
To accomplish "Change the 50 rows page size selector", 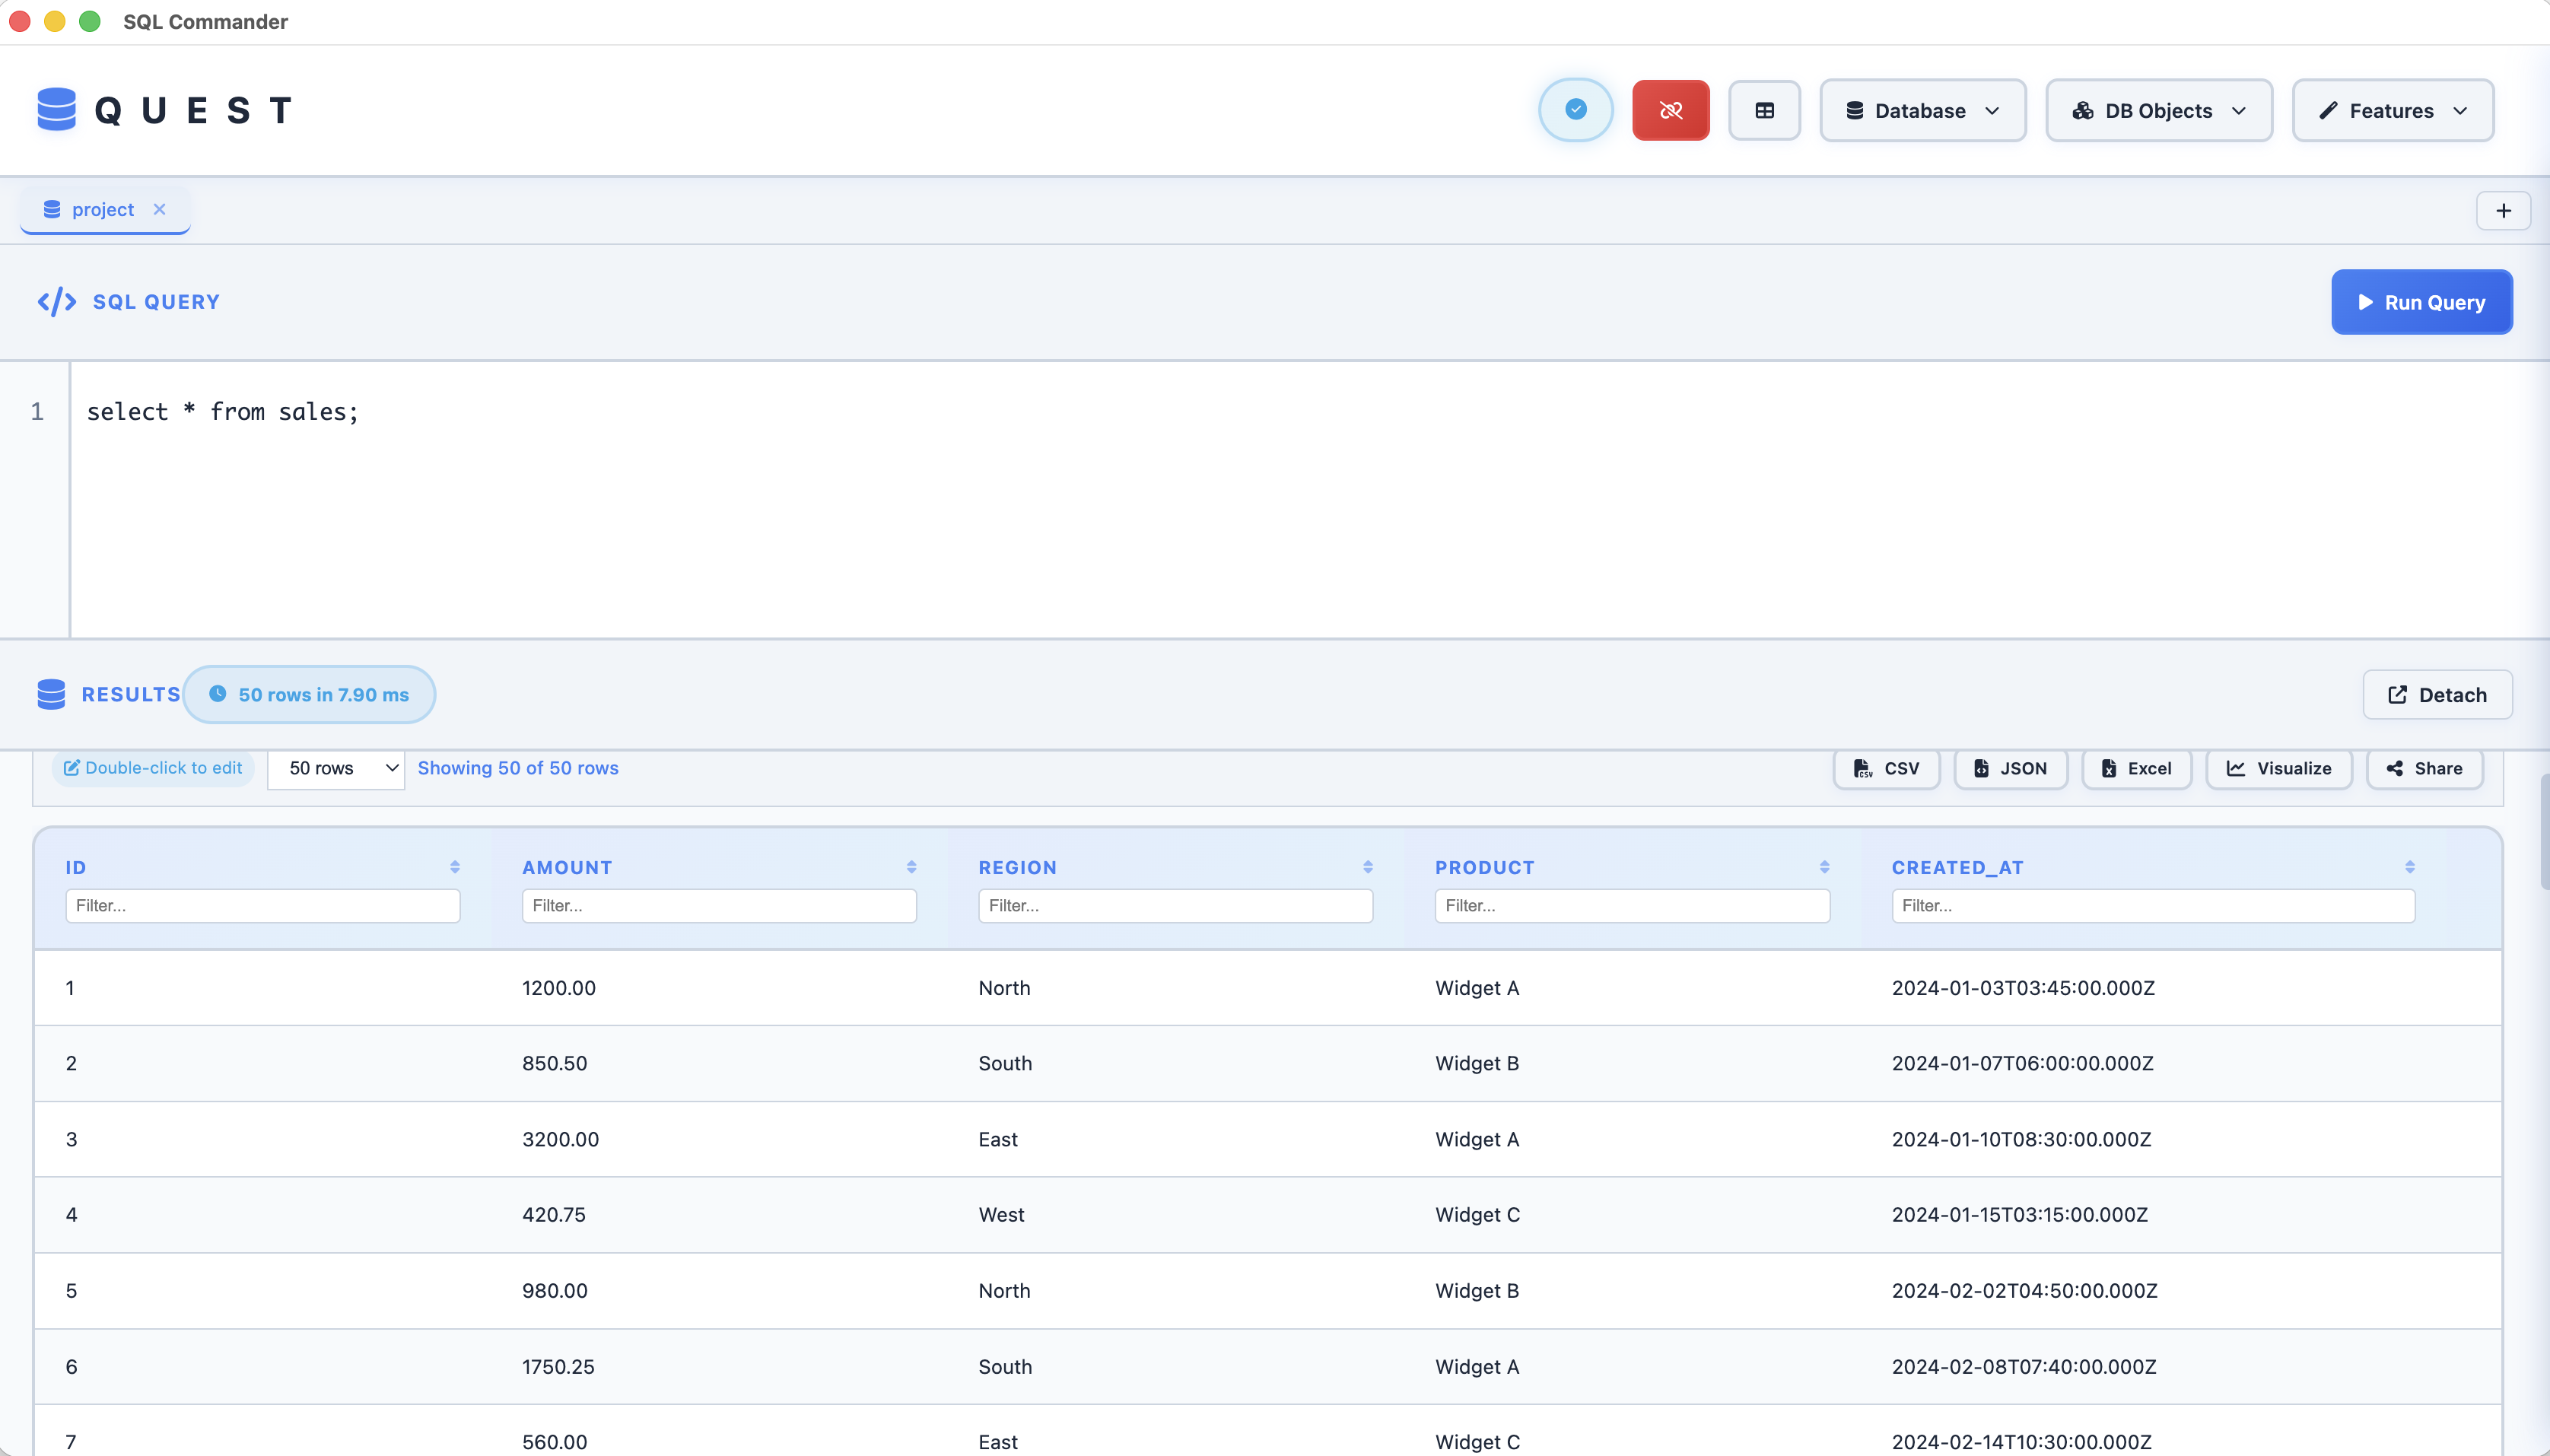I will pos(336,768).
